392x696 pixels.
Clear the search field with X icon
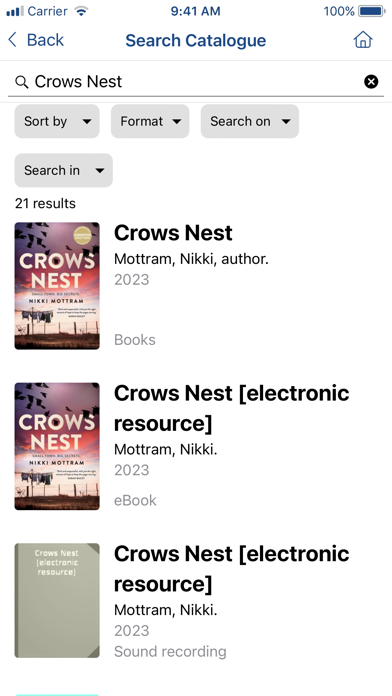point(371,82)
